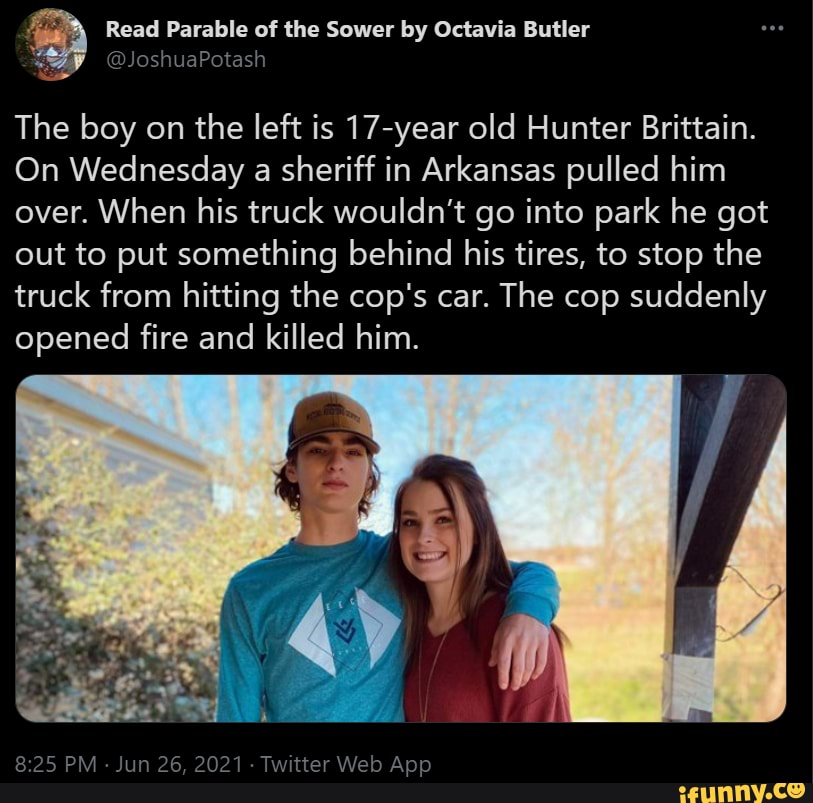Click the tan cap in the photo
This screenshot has height=803, width=813.
[x=332, y=420]
